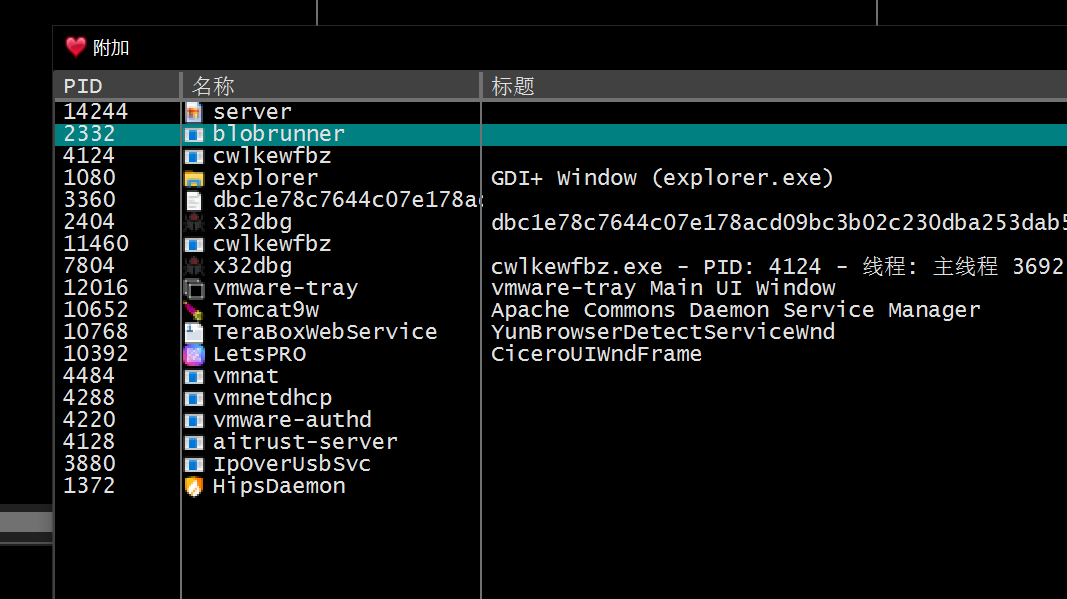Click PID cell 1080
The height and width of the screenshot is (599, 1067).
pyautogui.click(x=89, y=178)
